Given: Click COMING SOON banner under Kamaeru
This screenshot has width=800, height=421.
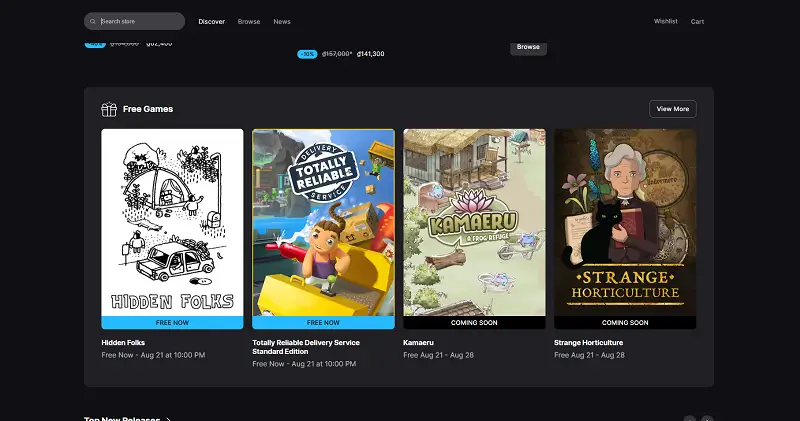Looking at the screenshot, I should coord(474,323).
